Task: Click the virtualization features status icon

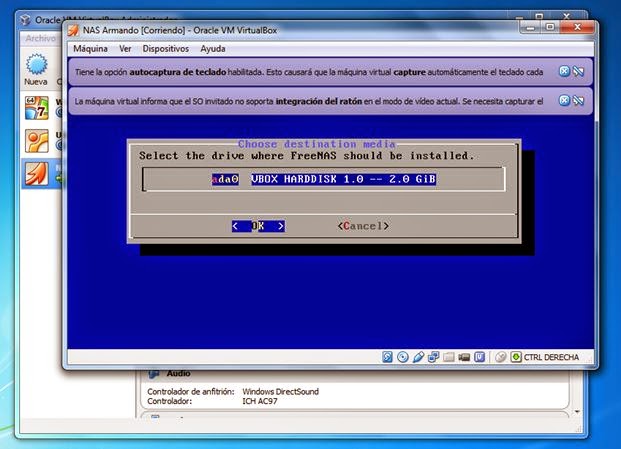Action: point(480,357)
